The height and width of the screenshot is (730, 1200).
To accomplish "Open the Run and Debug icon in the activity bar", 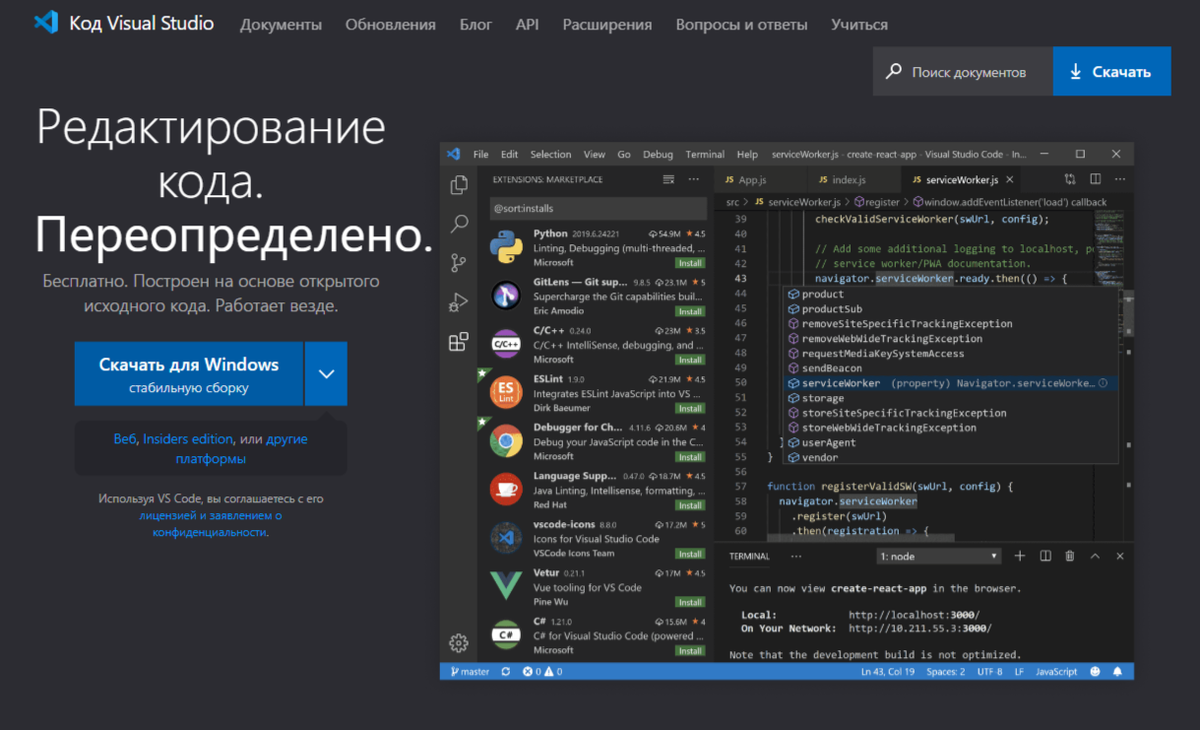I will 459,301.
